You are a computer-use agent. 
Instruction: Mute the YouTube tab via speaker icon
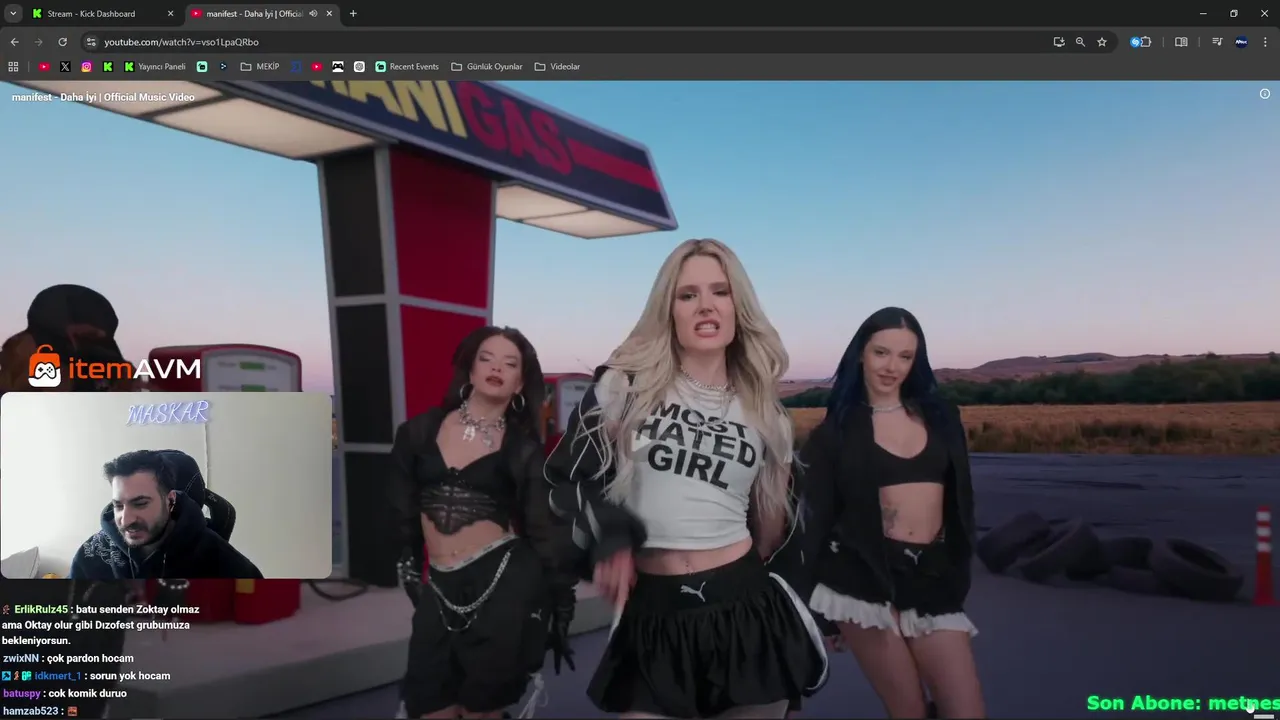point(313,13)
